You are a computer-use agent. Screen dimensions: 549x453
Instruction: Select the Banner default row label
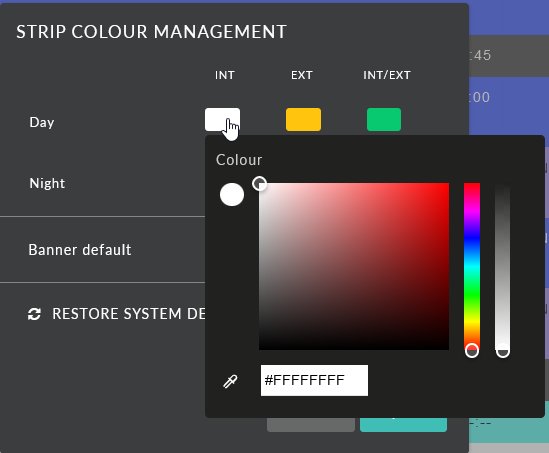click(x=80, y=250)
